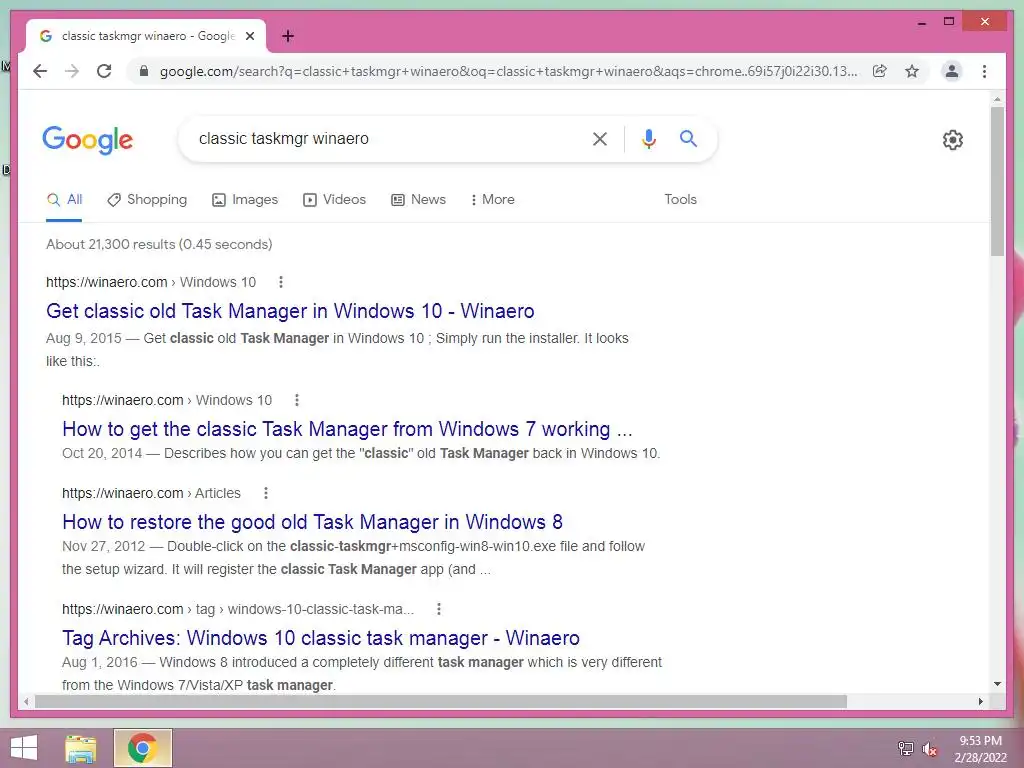Click the vertical scrollbar thumb
This screenshot has width=1024, height=768.
click(997, 181)
